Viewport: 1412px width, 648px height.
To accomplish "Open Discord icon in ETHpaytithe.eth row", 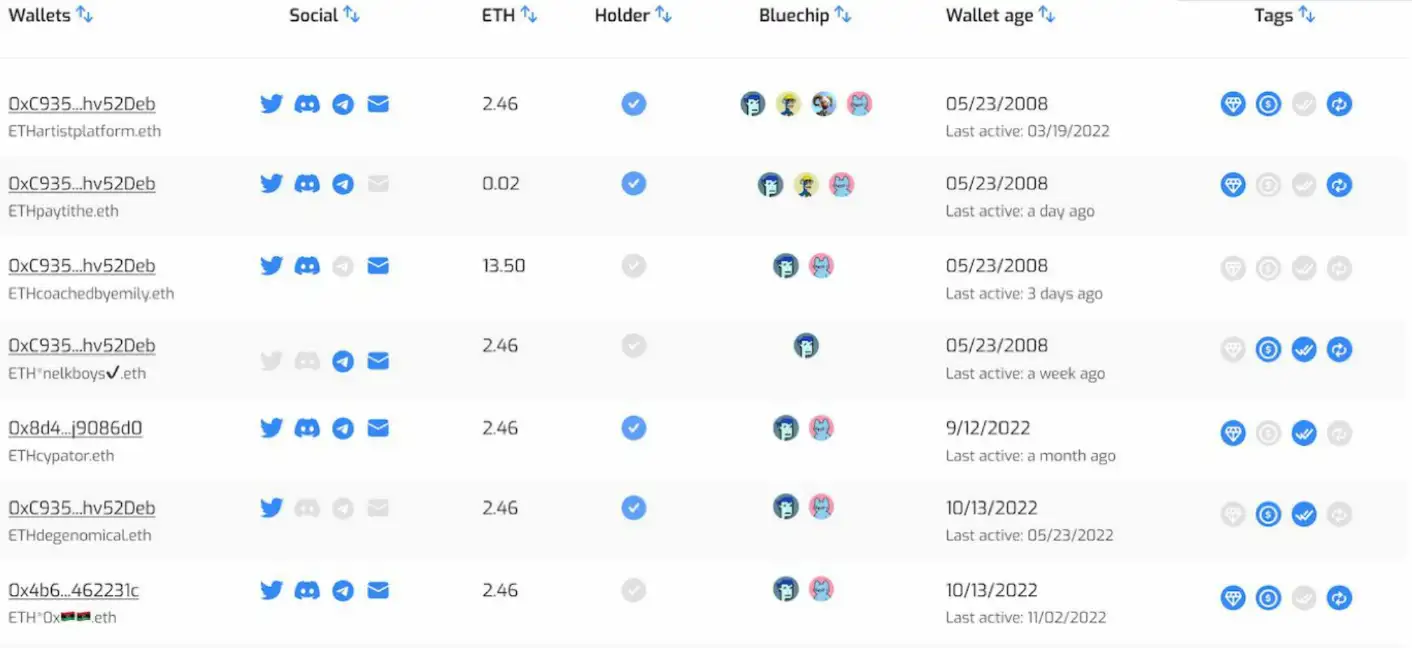I will click(307, 184).
